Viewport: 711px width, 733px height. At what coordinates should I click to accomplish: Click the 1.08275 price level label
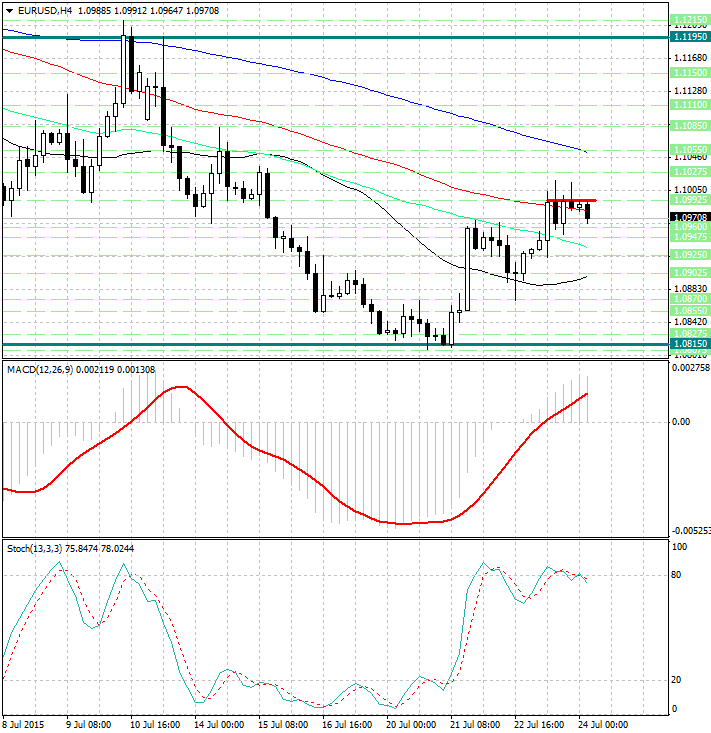click(x=690, y=333)
